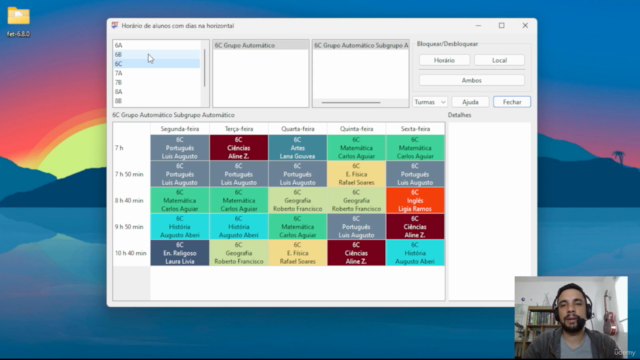Screen dimensions: 640x360
Task: Click the 8 h 40 min row header
Action: pyautogui.click(x=131, y=200)
